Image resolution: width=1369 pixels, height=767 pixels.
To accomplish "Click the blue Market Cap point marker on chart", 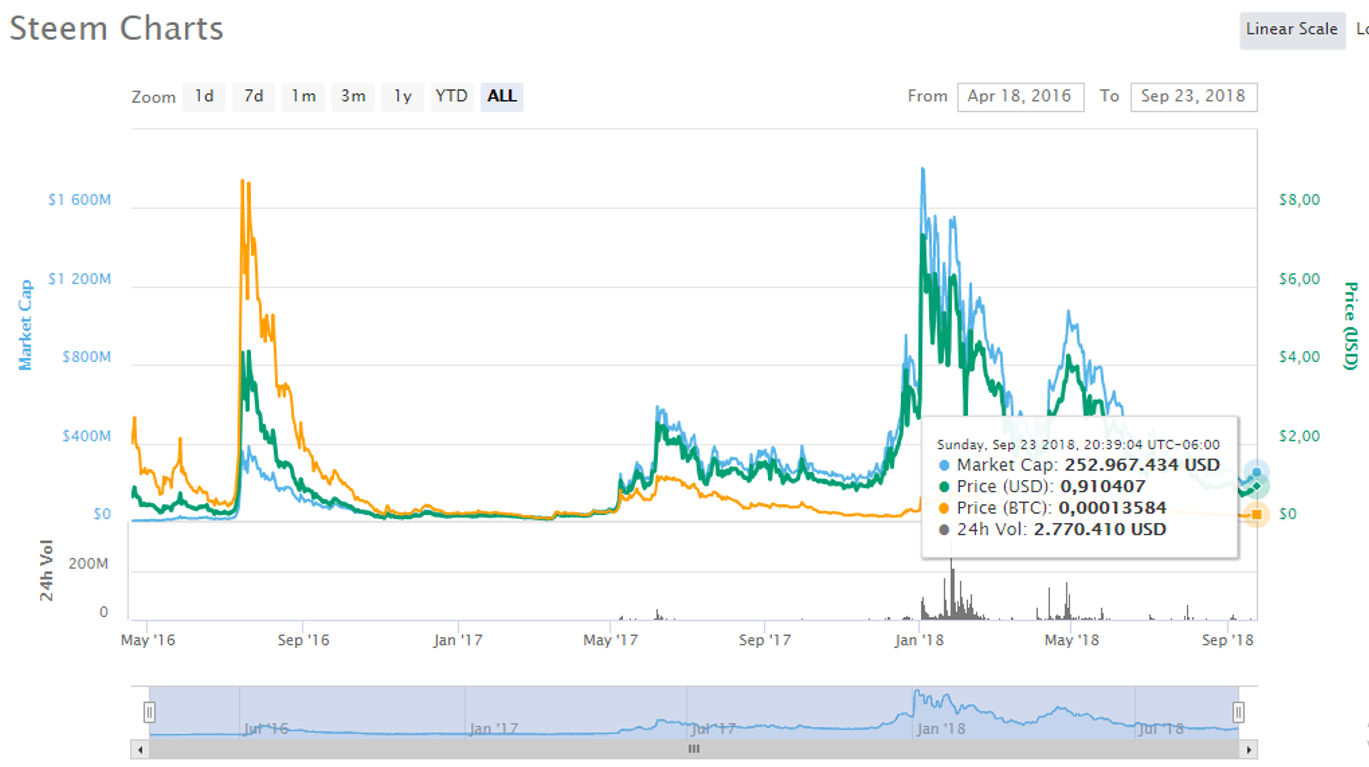I will (1256, 472).
